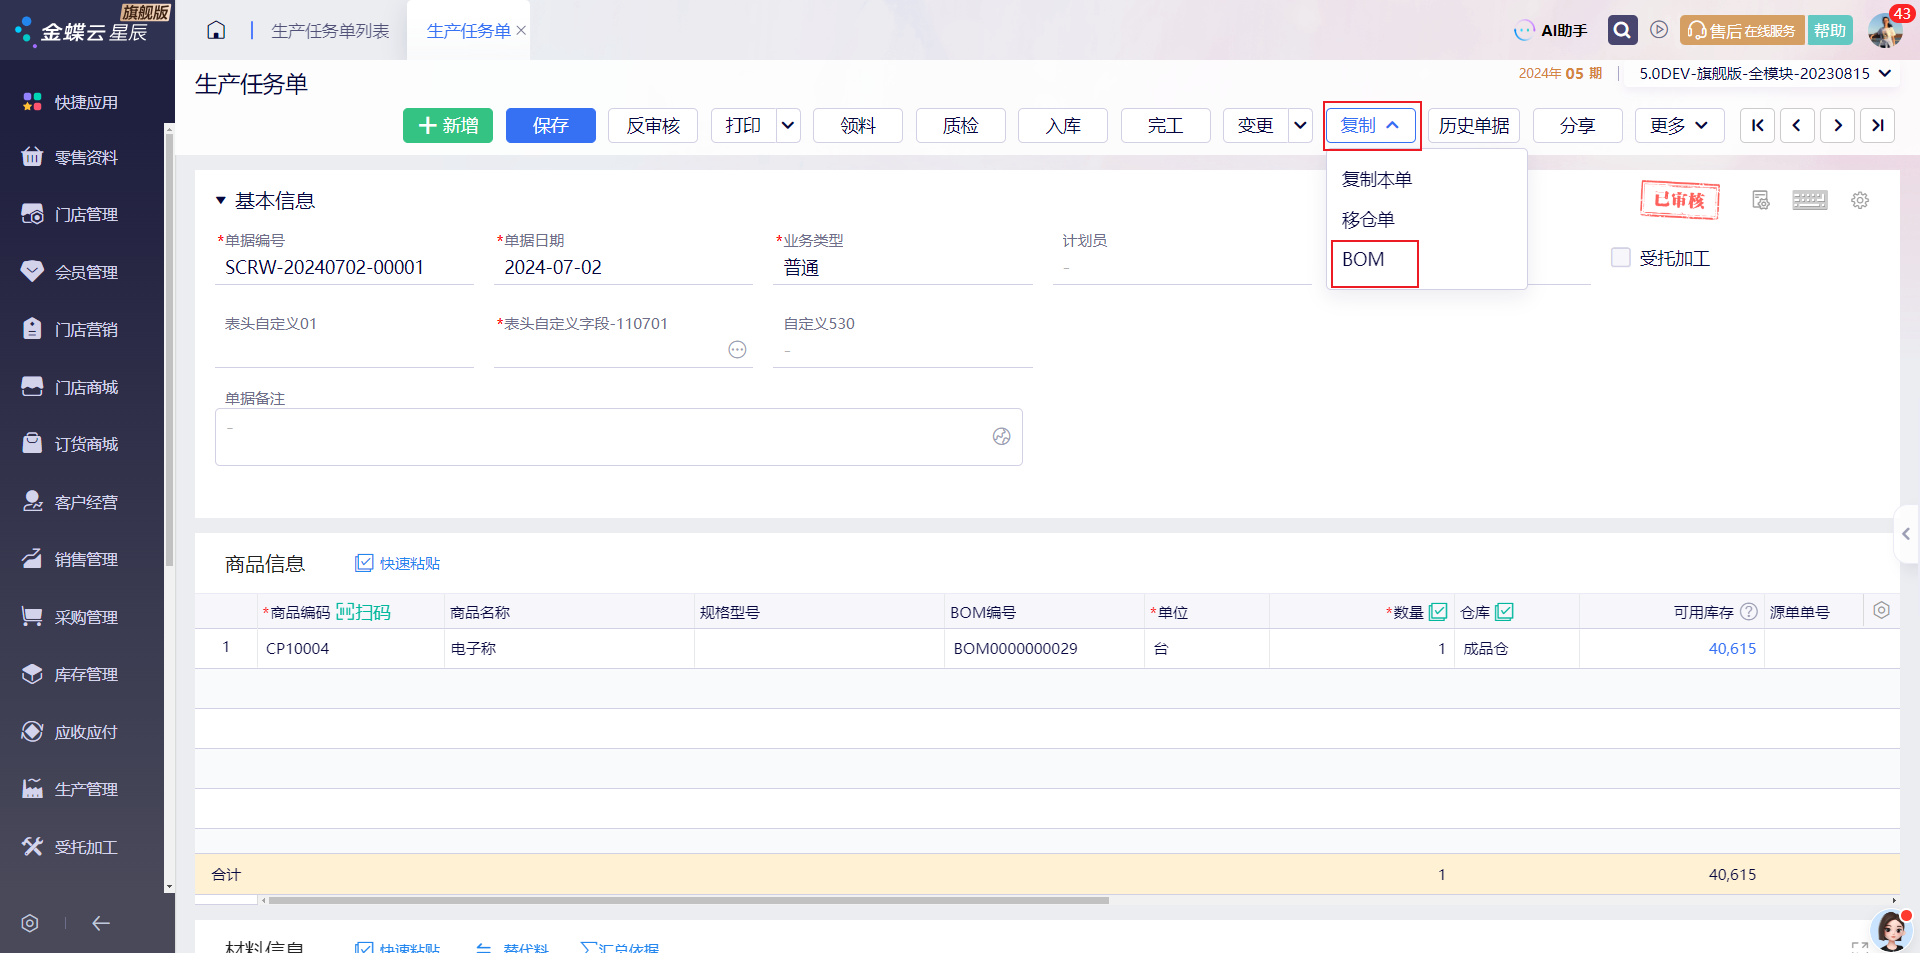The height and width of the screenshot is (953, 1920).
Task: Open the AI助手 assistant
Action: (1551, 30)
